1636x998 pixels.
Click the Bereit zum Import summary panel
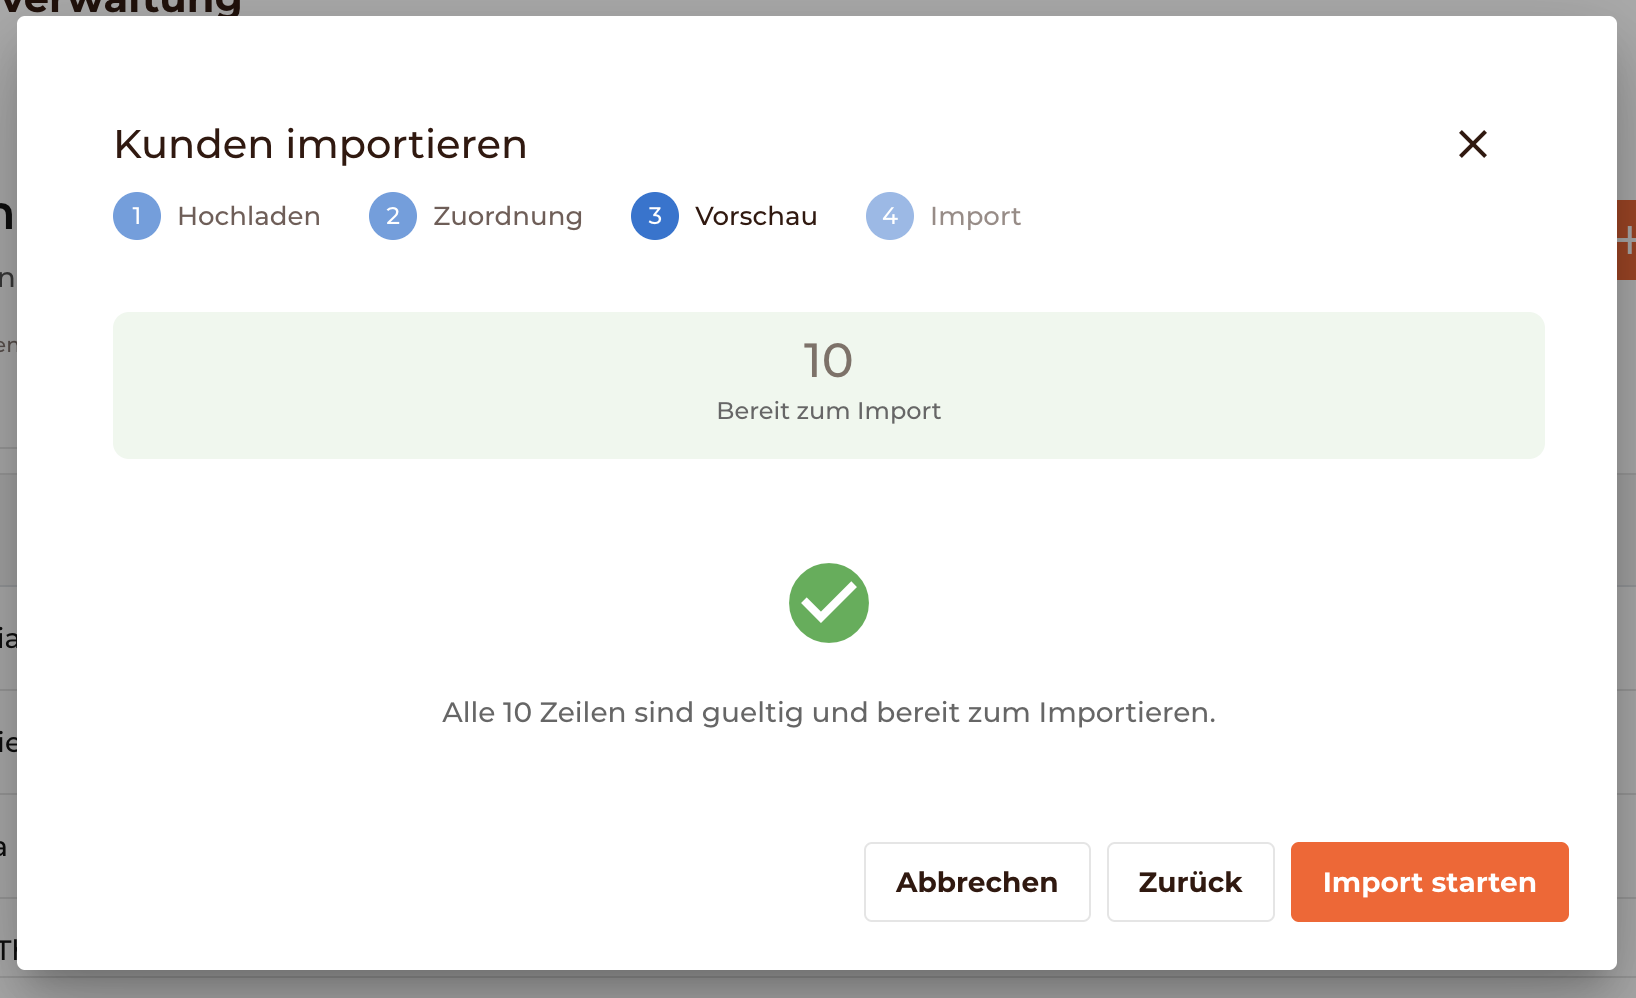coord(829,386)
